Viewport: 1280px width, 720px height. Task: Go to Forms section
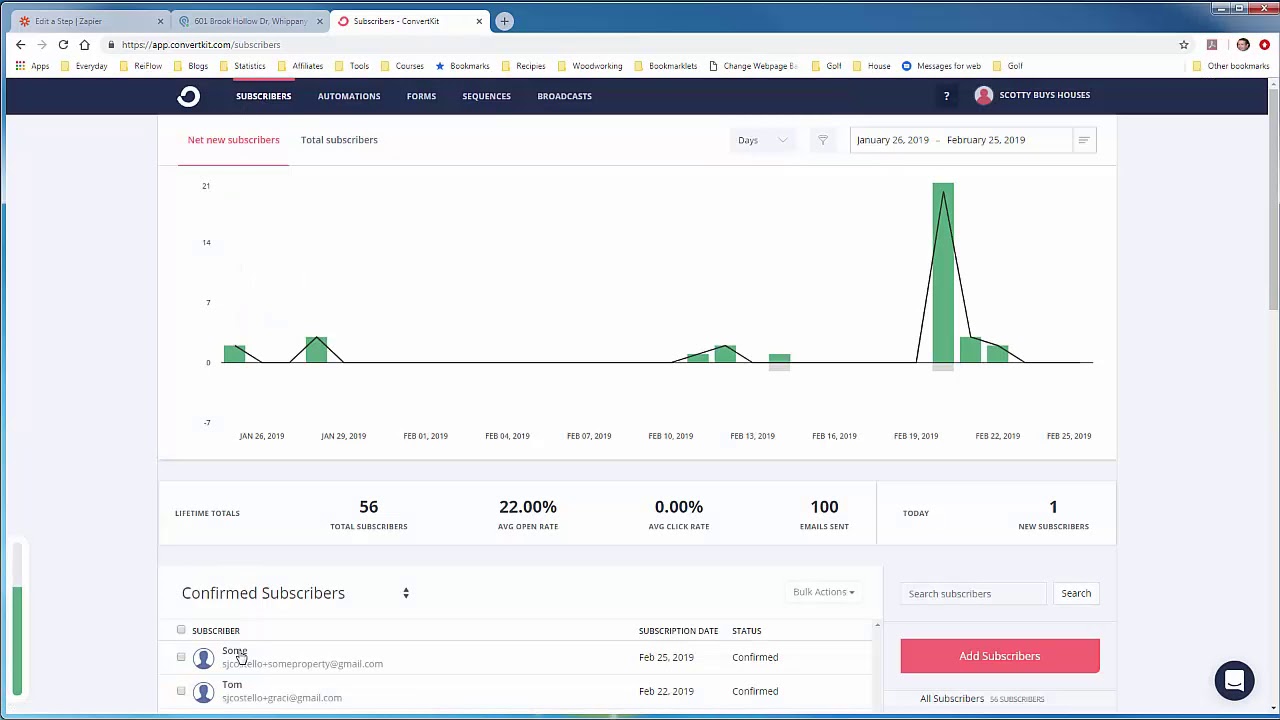point(421,96)
